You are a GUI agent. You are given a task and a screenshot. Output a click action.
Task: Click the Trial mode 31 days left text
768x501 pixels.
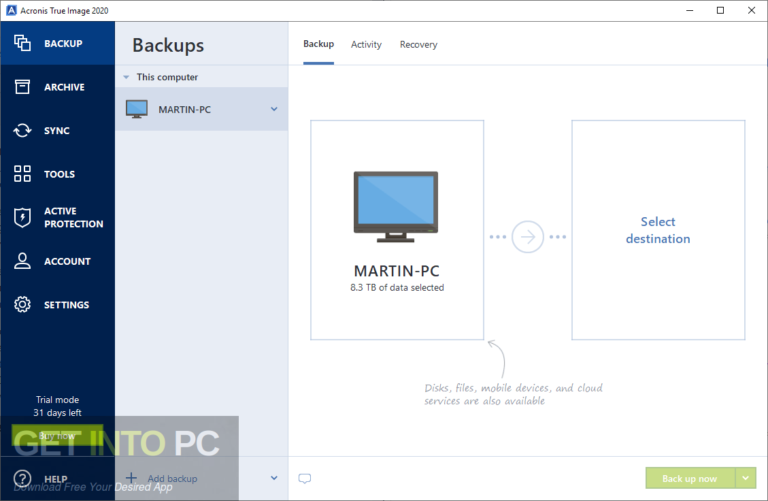(57, 406)
